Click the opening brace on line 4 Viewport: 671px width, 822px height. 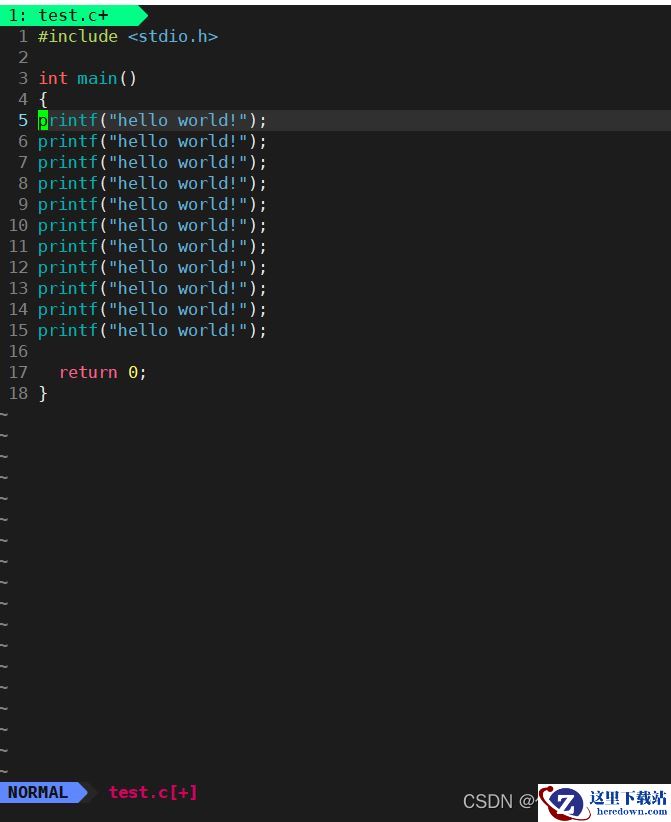coord(43,99)
